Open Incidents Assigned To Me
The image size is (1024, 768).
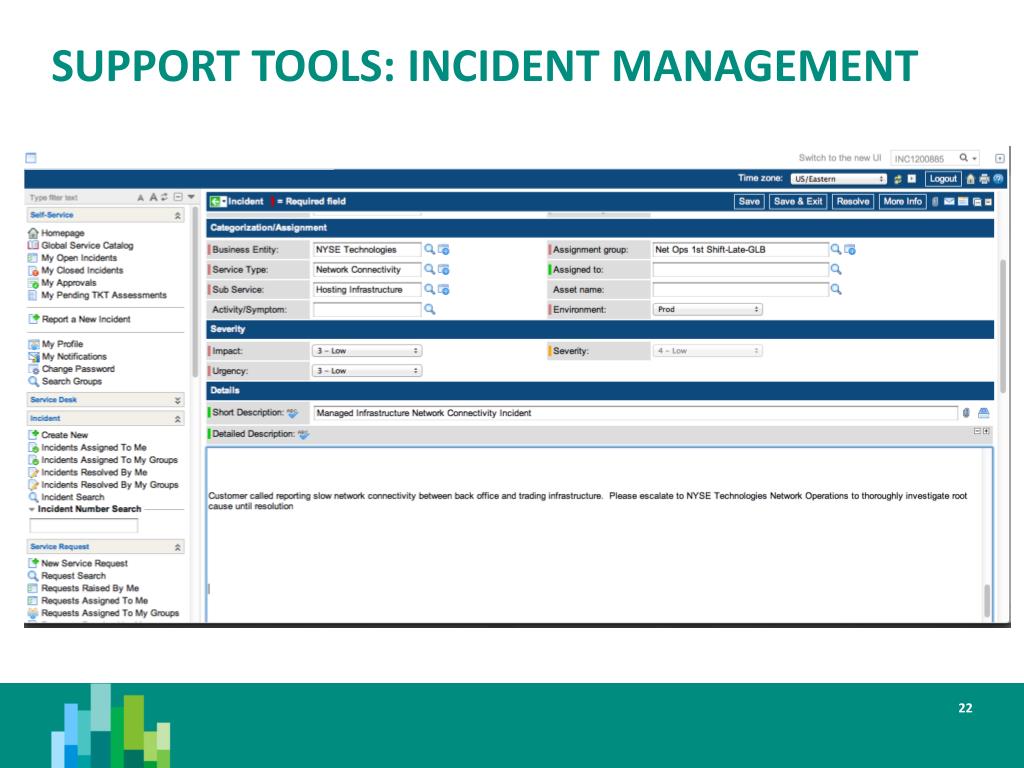[x=94, y=447]
